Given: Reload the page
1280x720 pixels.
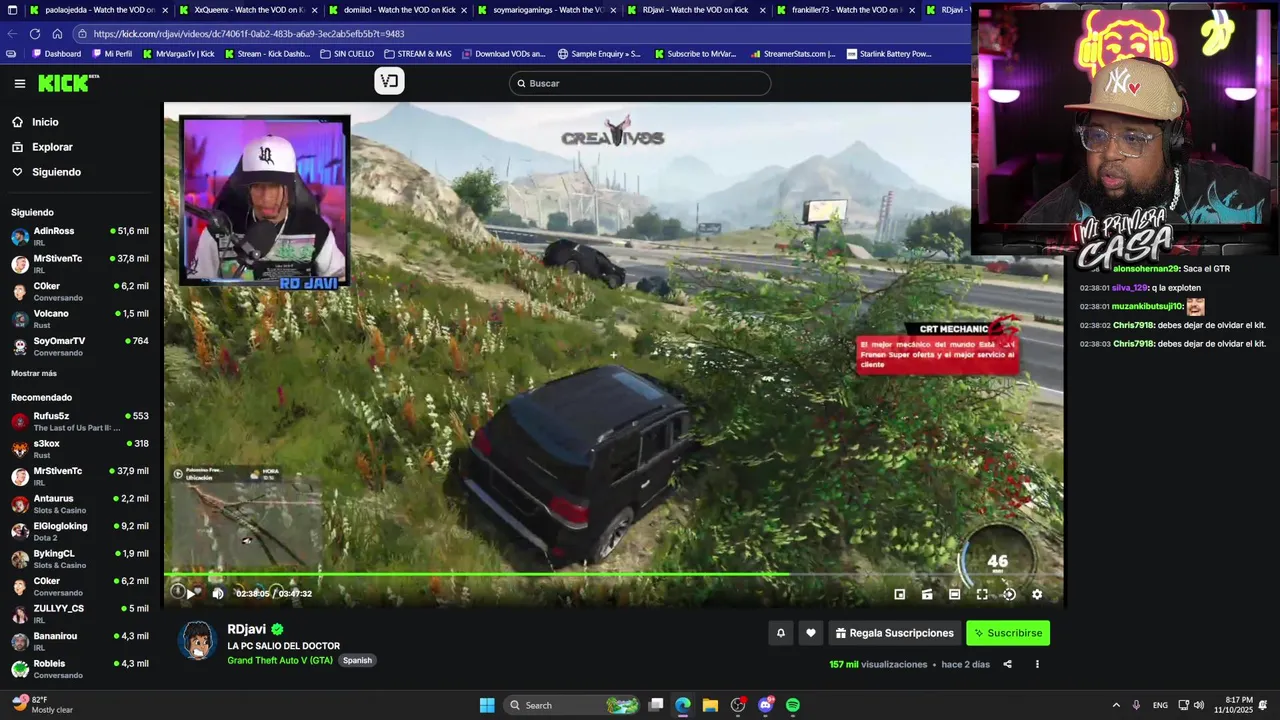Looking at the screenshot, I should point(34,33).
